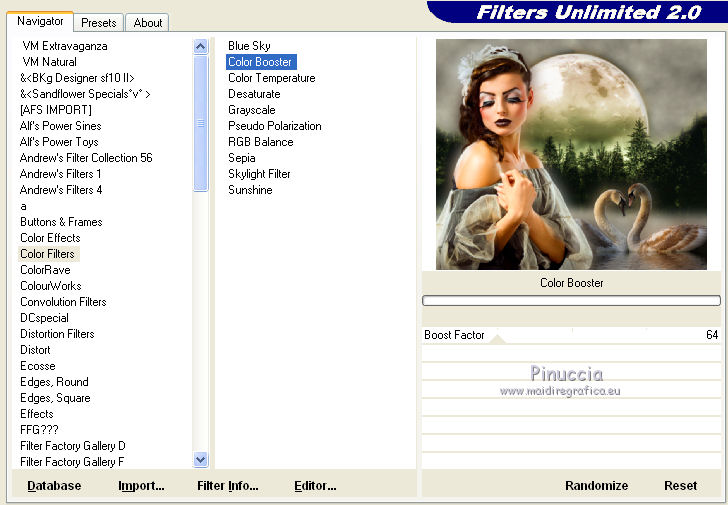The image size is (728, 505).
Task: Select Alf's Power Sines category
Action: point(60,126)
